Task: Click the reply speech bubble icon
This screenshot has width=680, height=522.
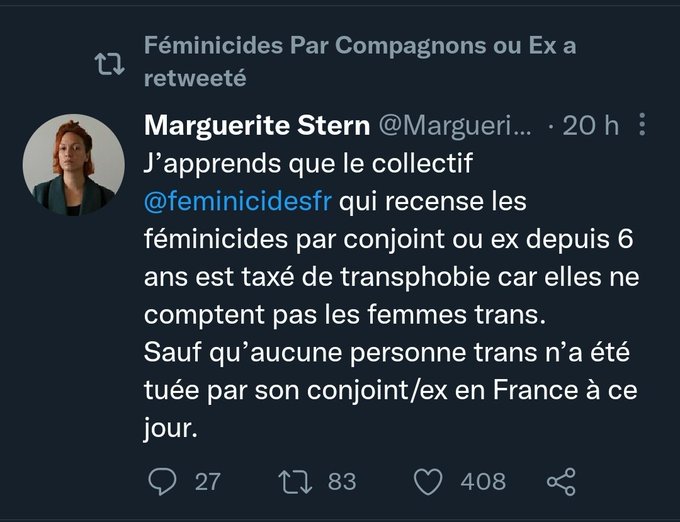Action: click(162, 482)
